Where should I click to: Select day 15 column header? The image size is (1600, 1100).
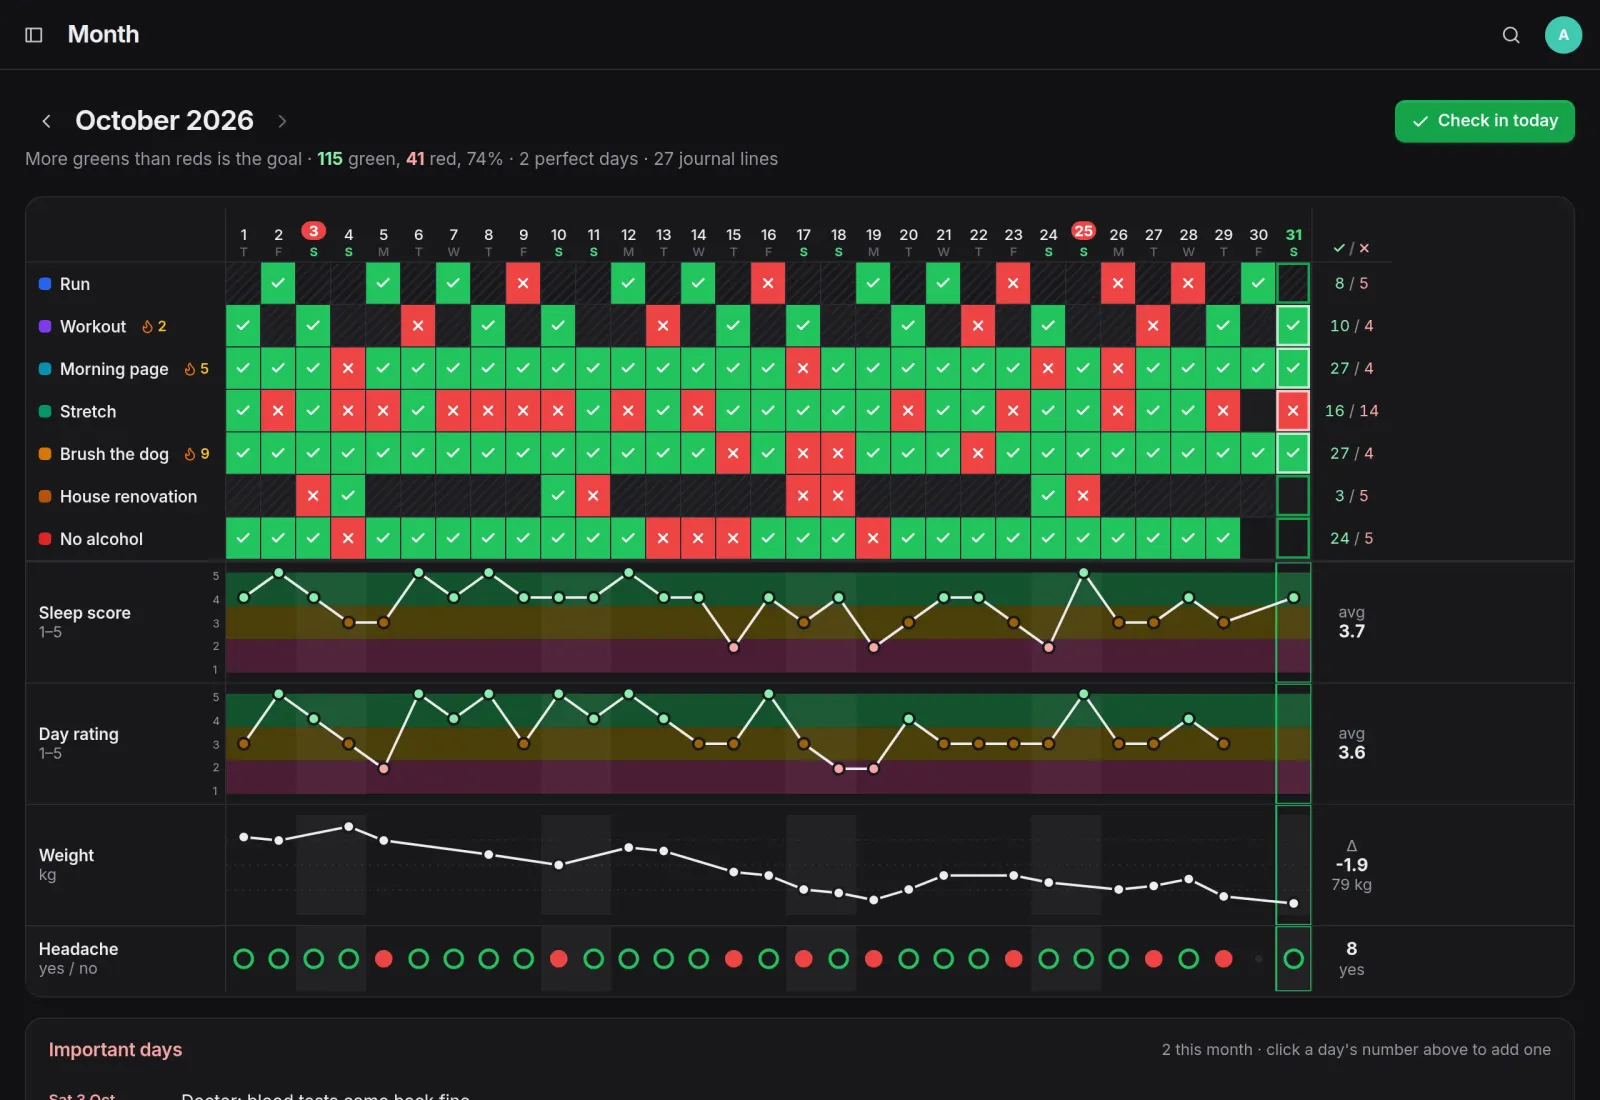pos(733,241)
